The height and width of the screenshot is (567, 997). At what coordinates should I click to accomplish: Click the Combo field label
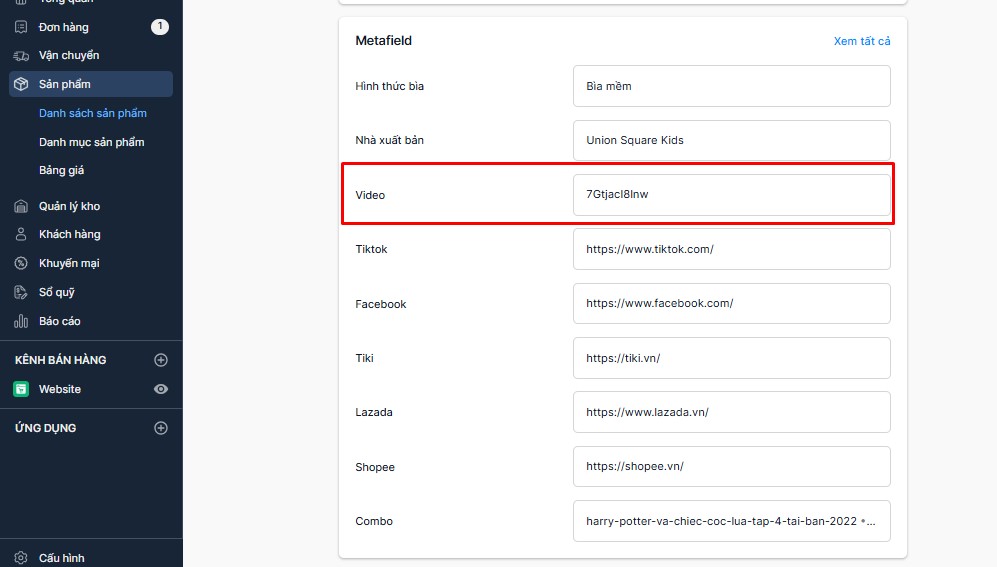[x=374, y=521]
